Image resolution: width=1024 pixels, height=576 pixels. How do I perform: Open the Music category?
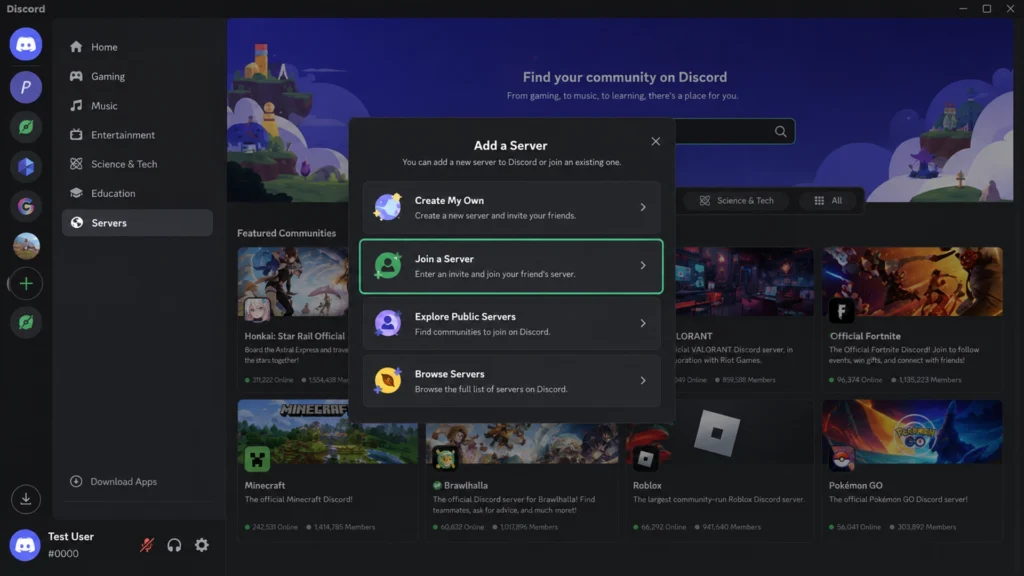click(137, 106)
